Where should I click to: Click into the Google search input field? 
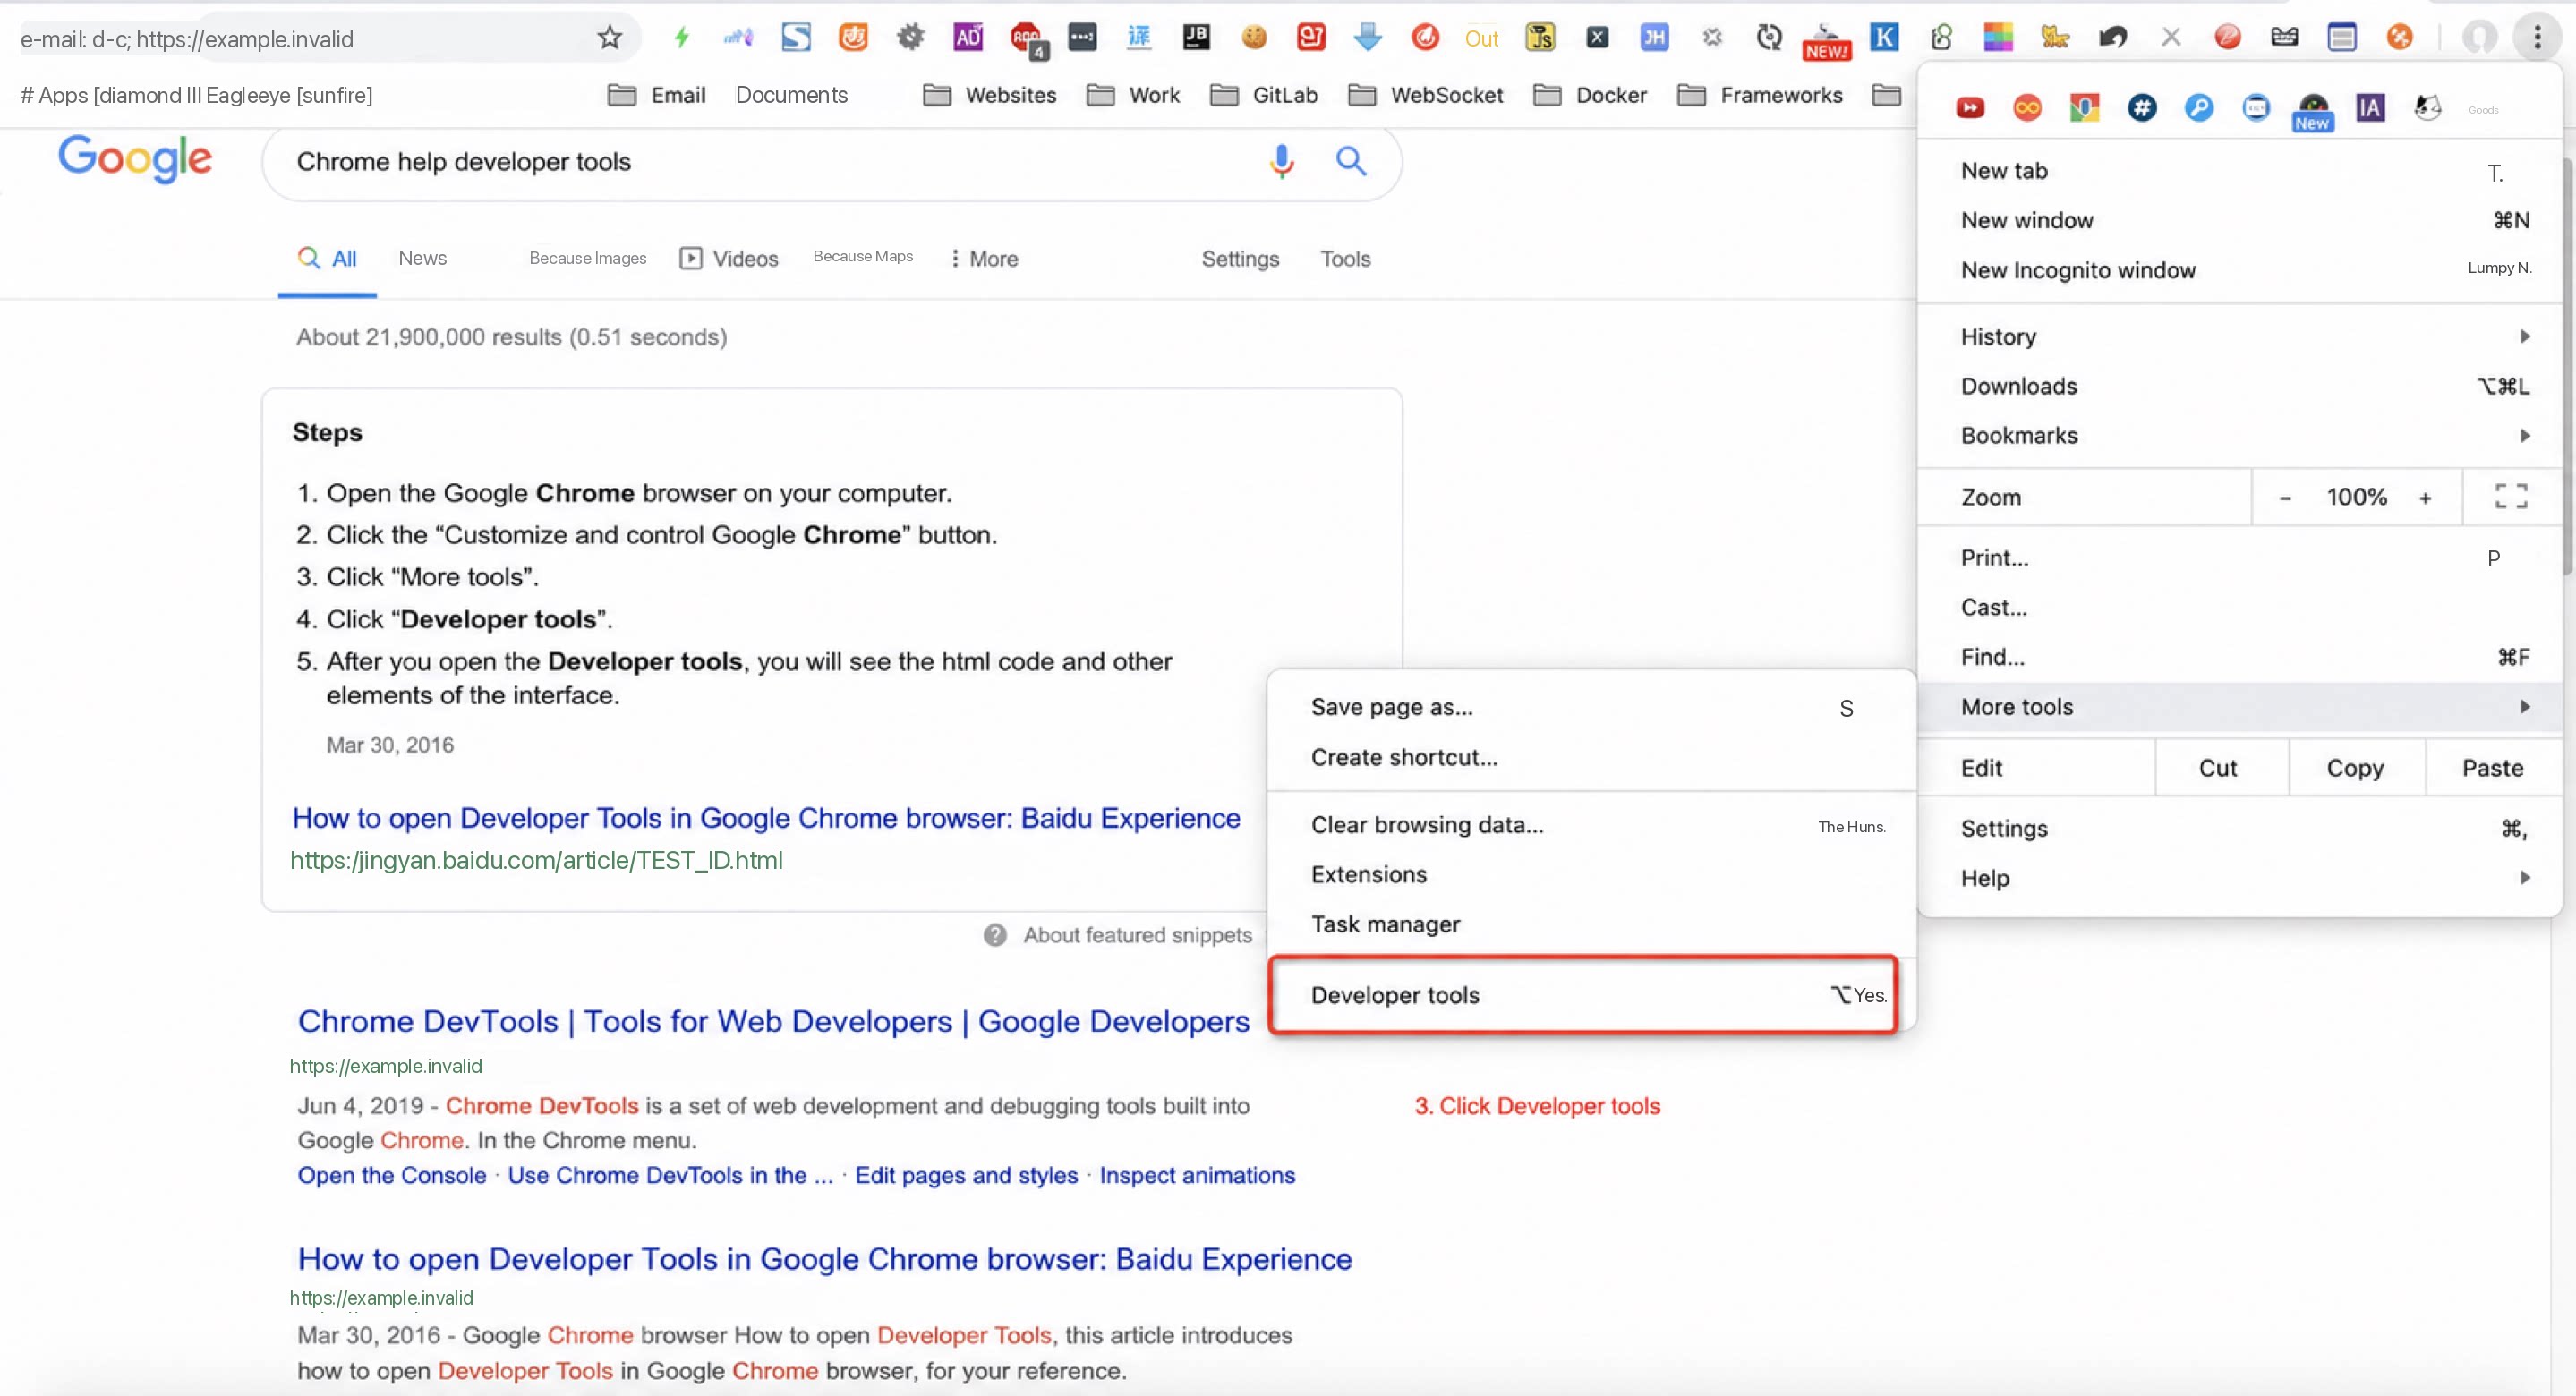point(760,161)
